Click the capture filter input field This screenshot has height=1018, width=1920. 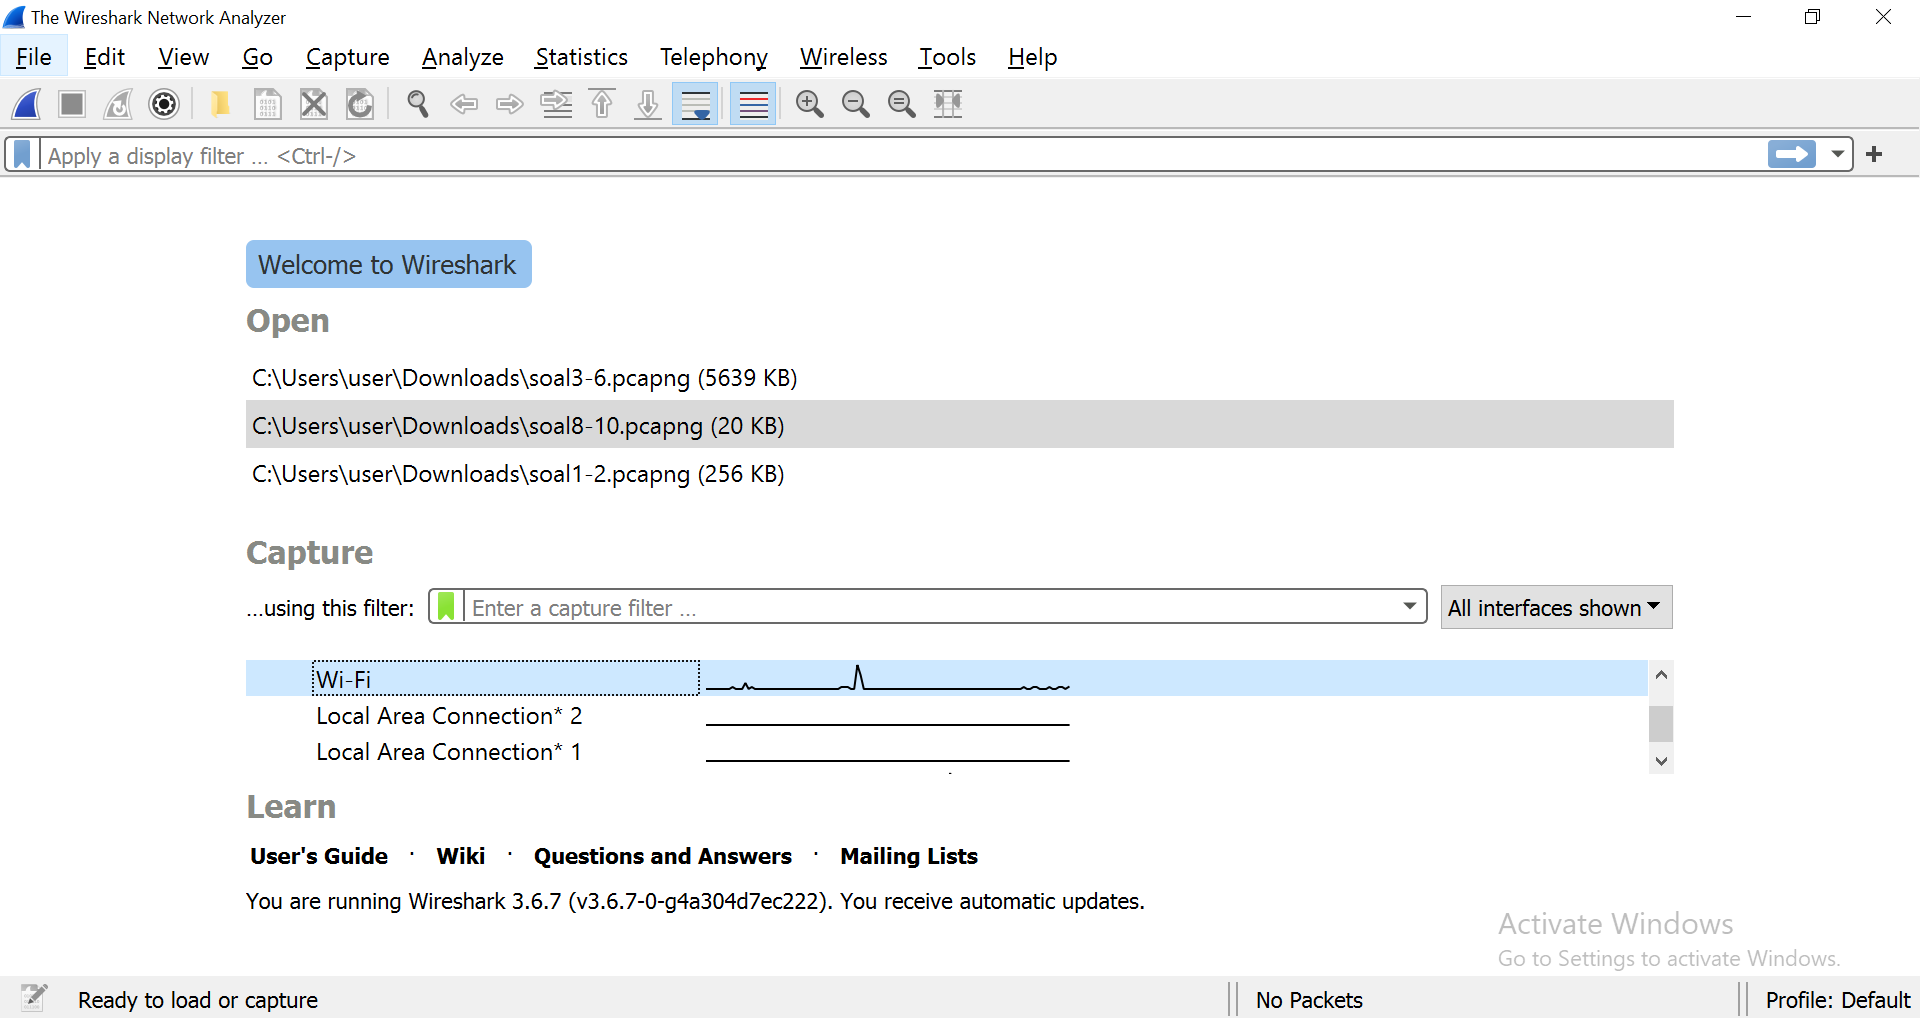coord(930,607)
